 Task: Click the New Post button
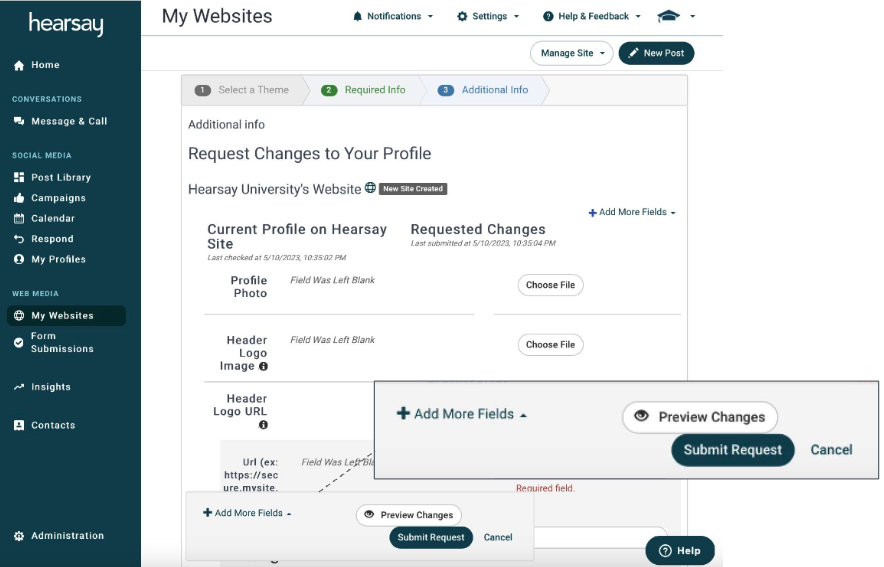click(656, 53)
